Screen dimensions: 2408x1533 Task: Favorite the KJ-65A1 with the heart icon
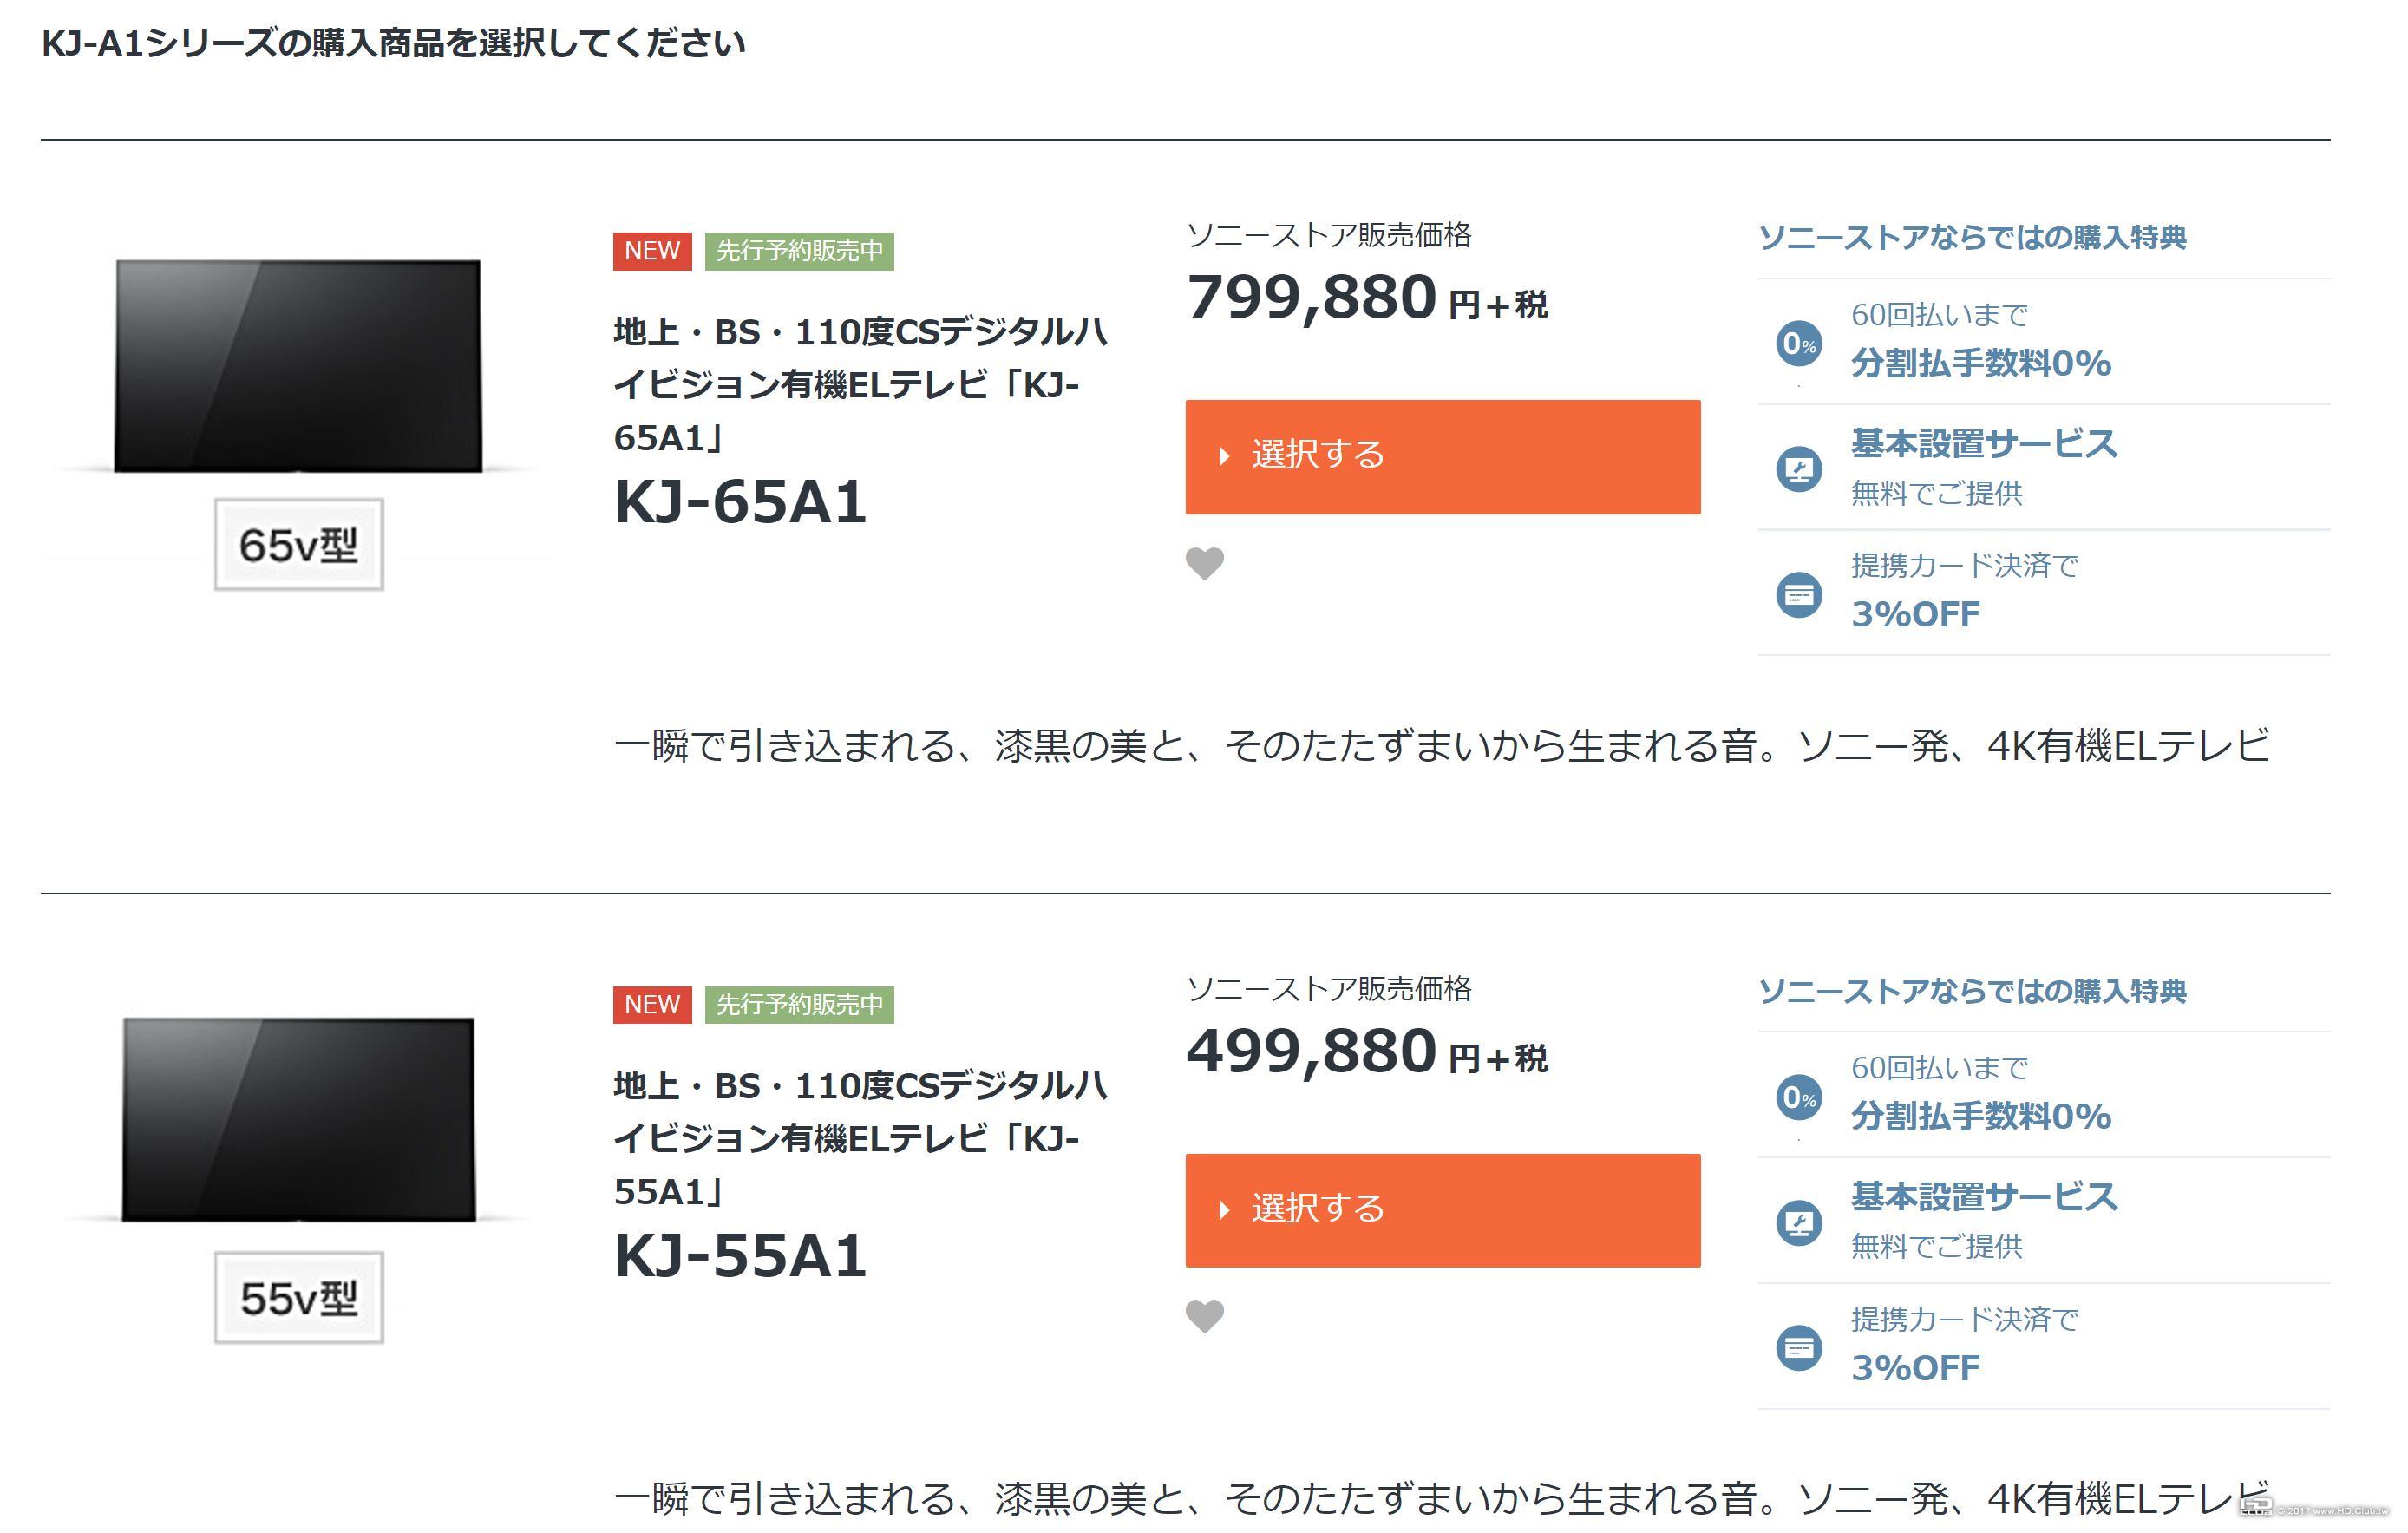[1204, 563]
